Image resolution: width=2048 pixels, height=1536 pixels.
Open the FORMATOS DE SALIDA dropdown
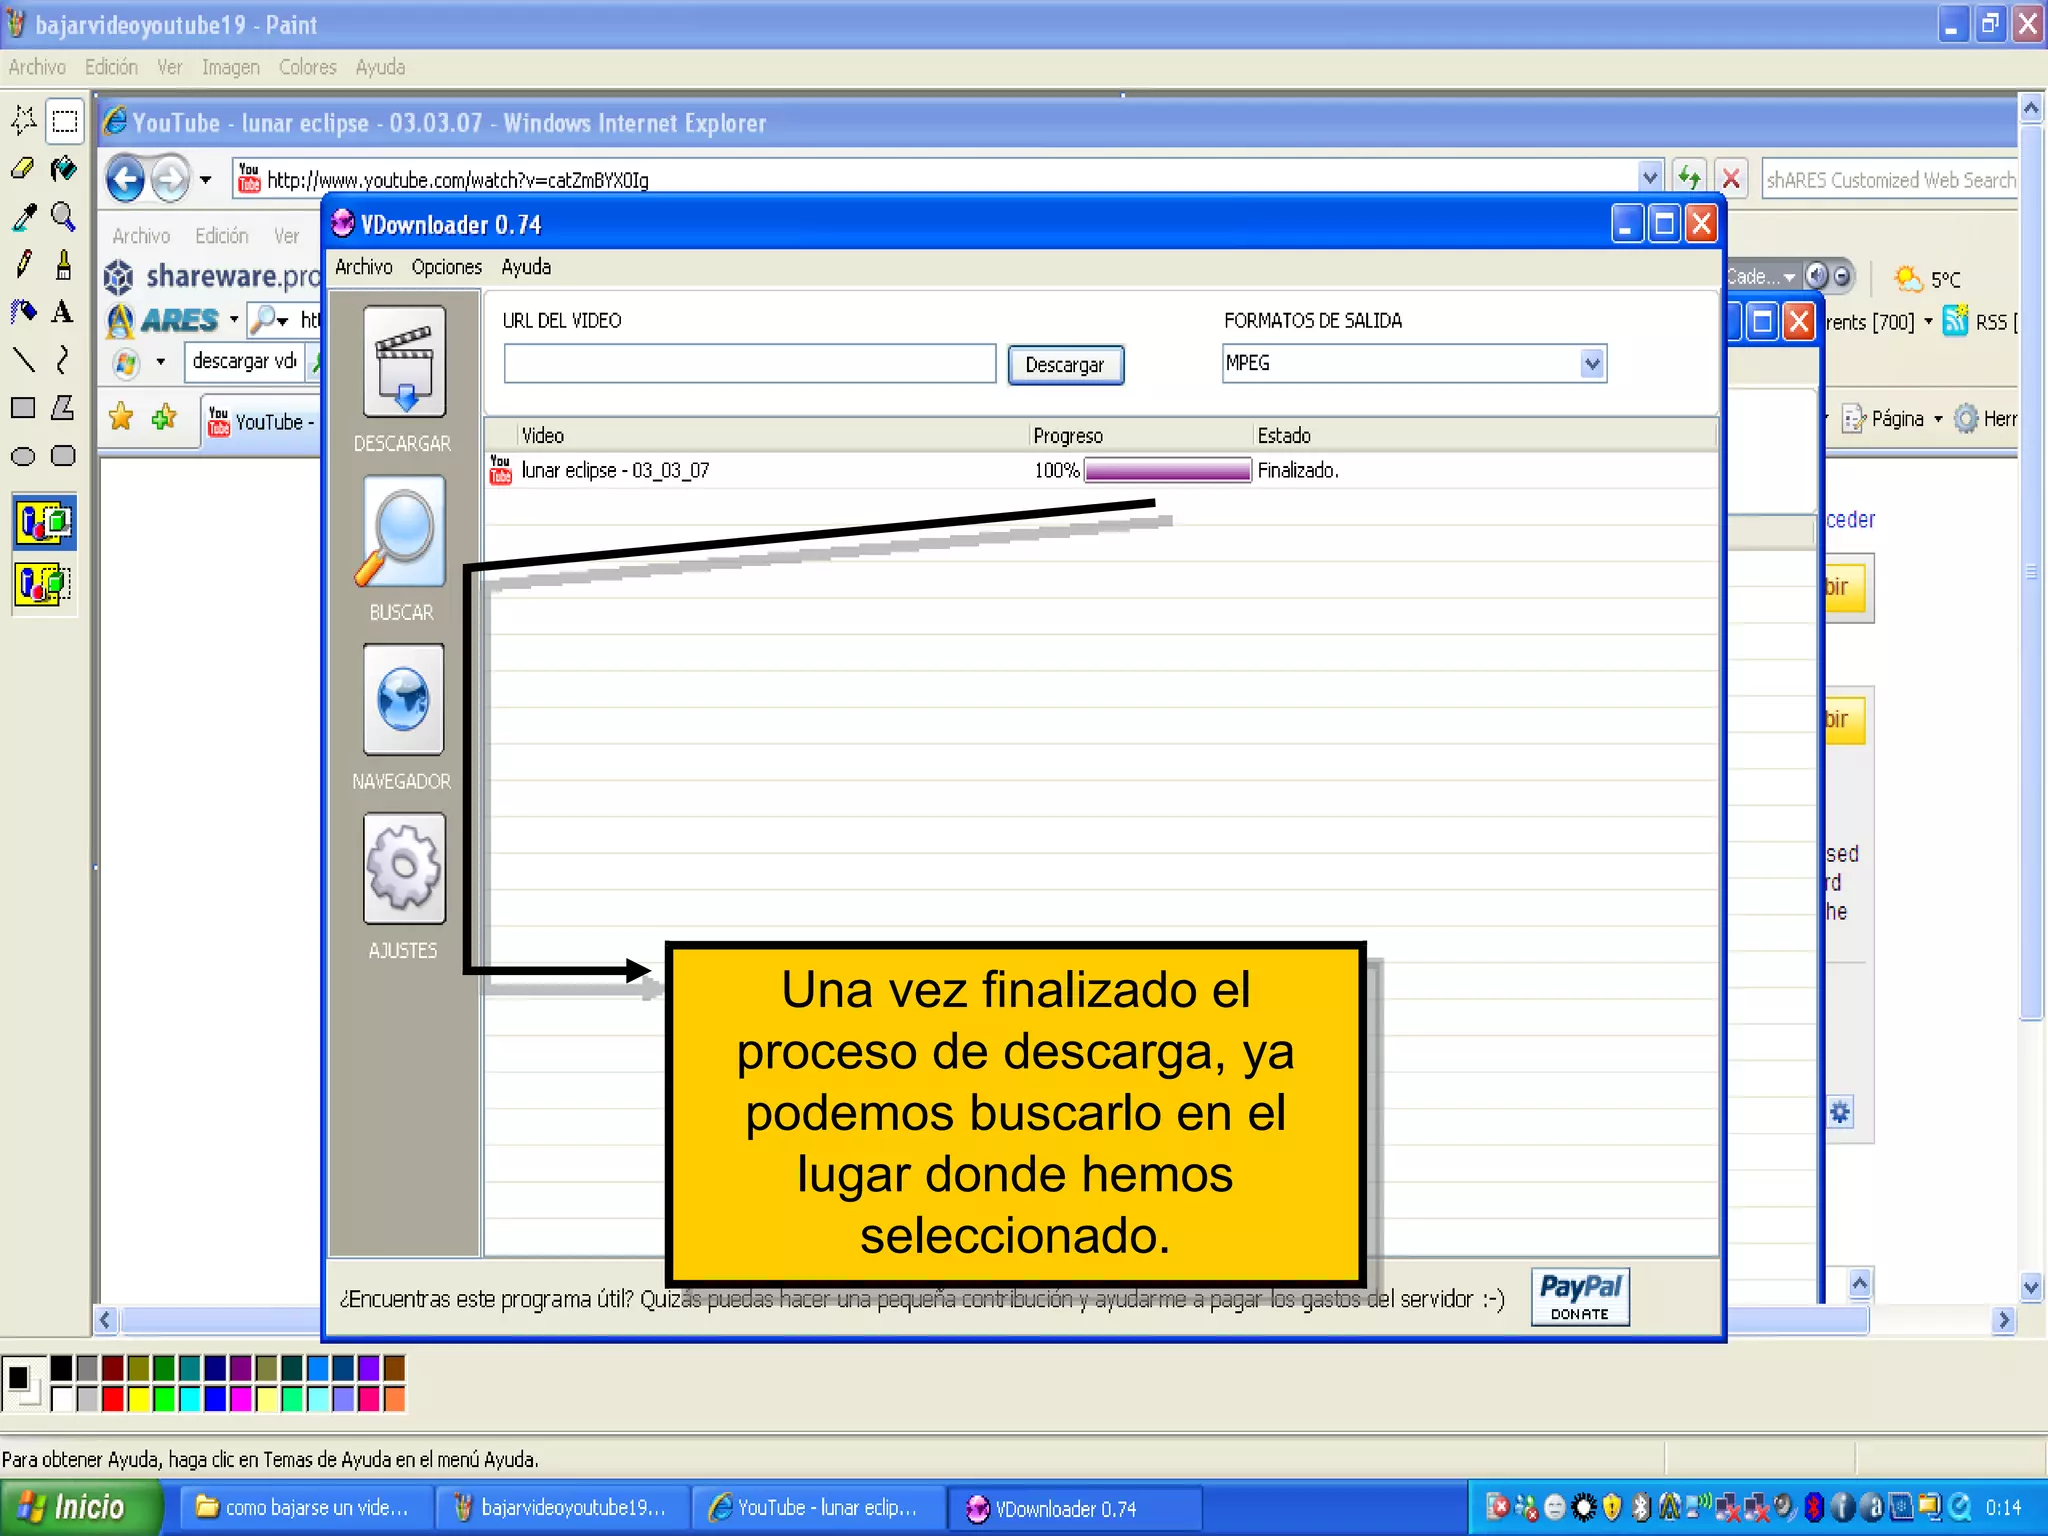click(1592, 363)
